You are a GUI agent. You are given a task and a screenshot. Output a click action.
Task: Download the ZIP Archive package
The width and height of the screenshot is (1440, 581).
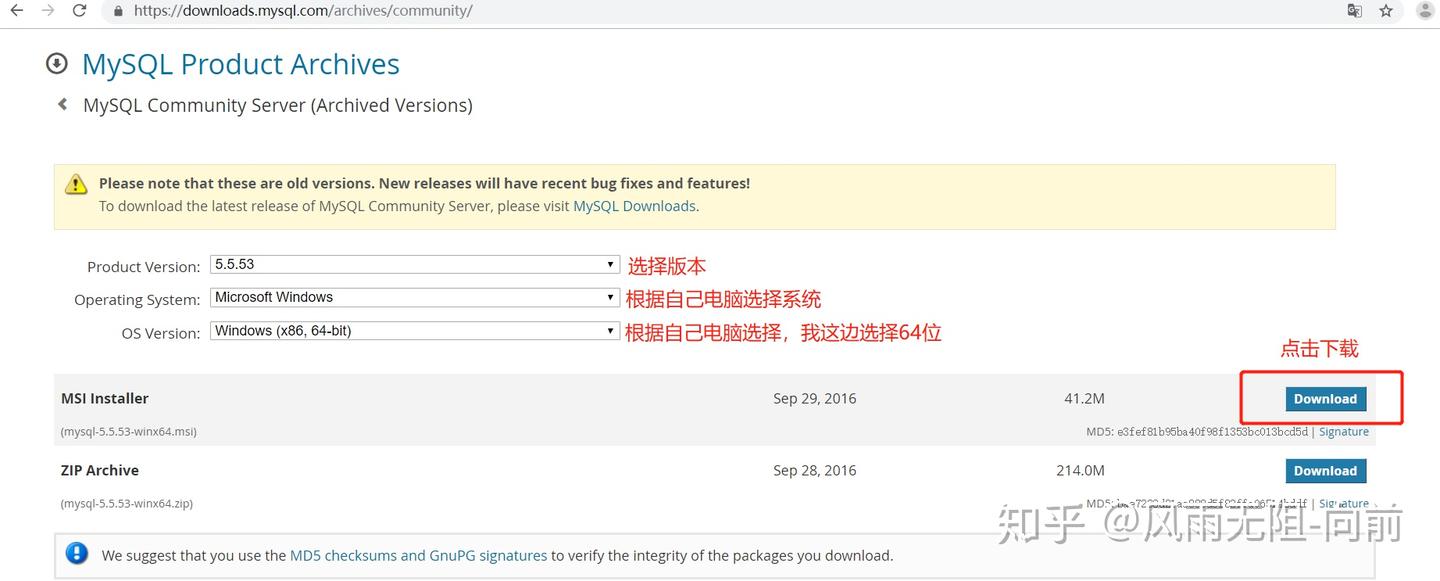1326,470
